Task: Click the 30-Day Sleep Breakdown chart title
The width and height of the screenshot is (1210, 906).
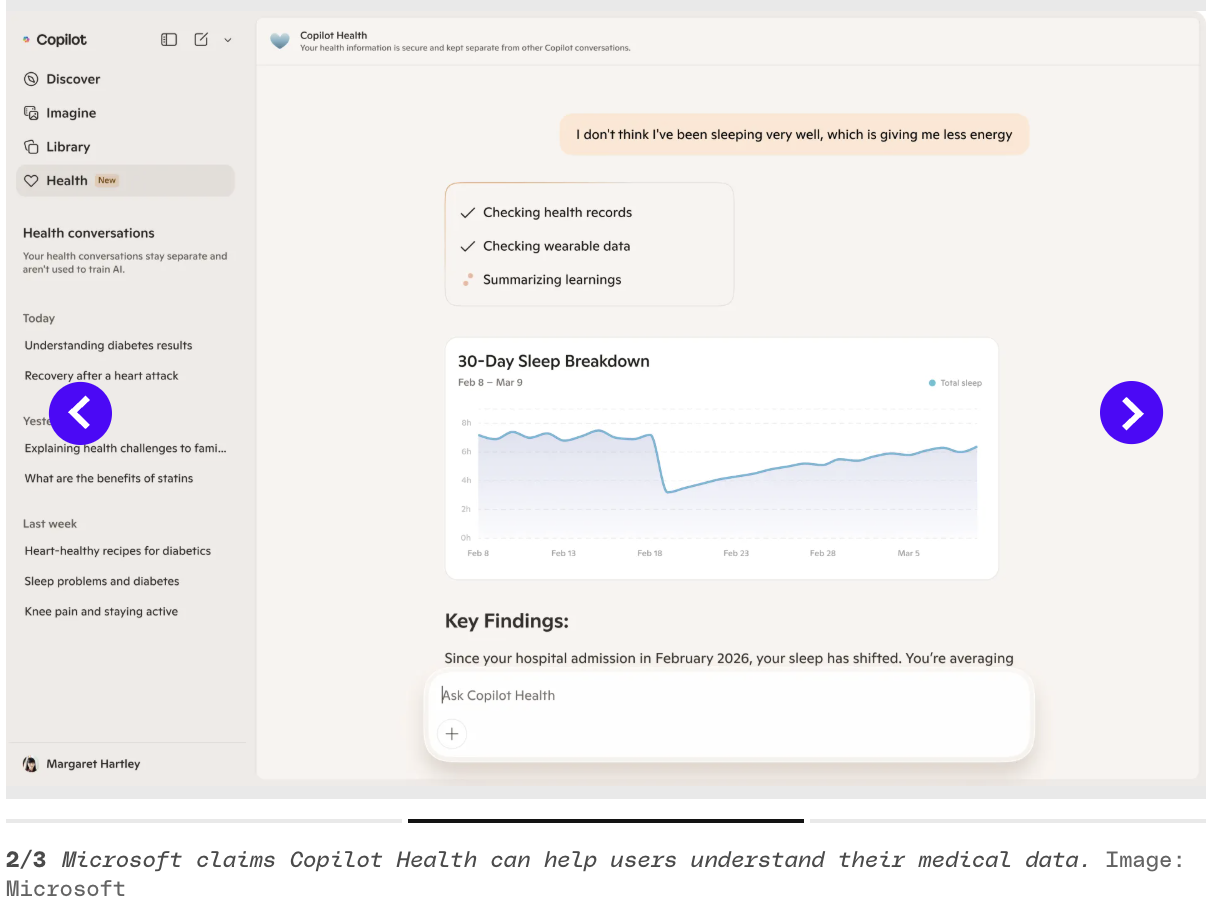Action: (554, 362)
